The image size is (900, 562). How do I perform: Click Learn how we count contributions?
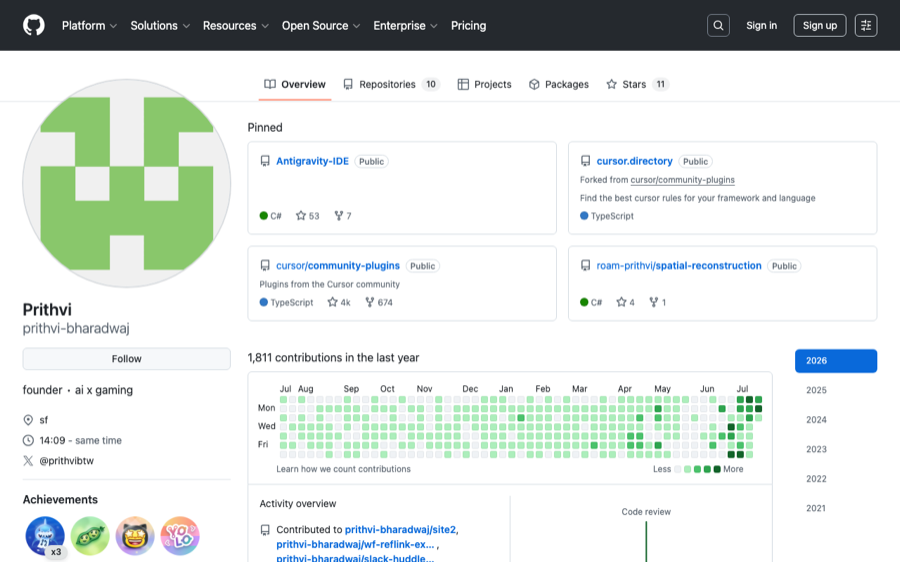tap(343, 469)
